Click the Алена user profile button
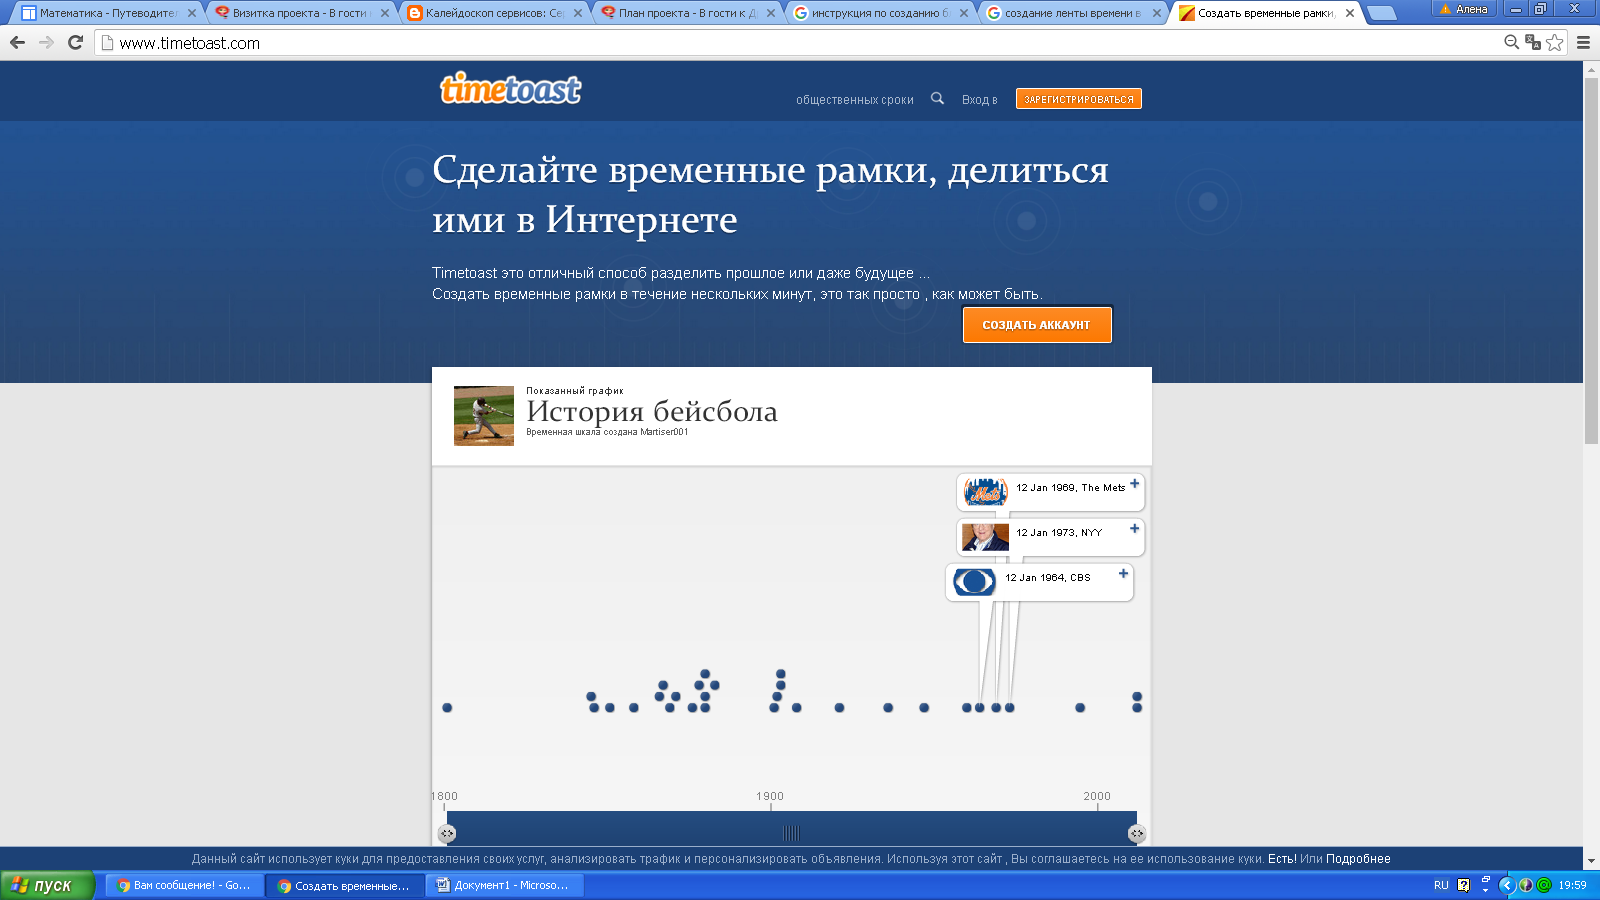Image resolution: width=1600 pixels, height=900 pixels. coord(1464,9)
